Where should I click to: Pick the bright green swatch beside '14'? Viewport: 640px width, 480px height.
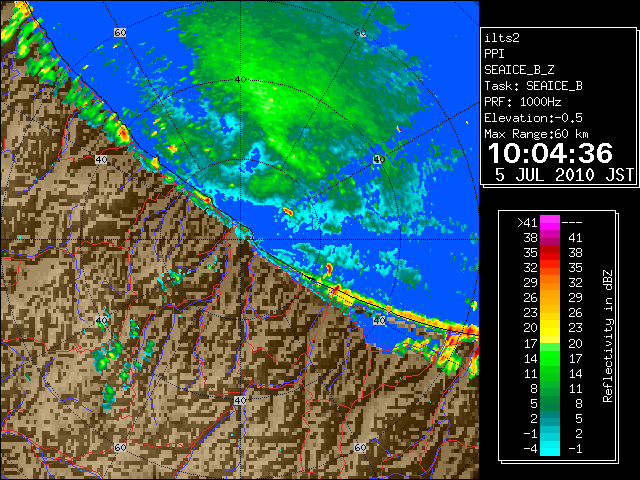[550, 358]
